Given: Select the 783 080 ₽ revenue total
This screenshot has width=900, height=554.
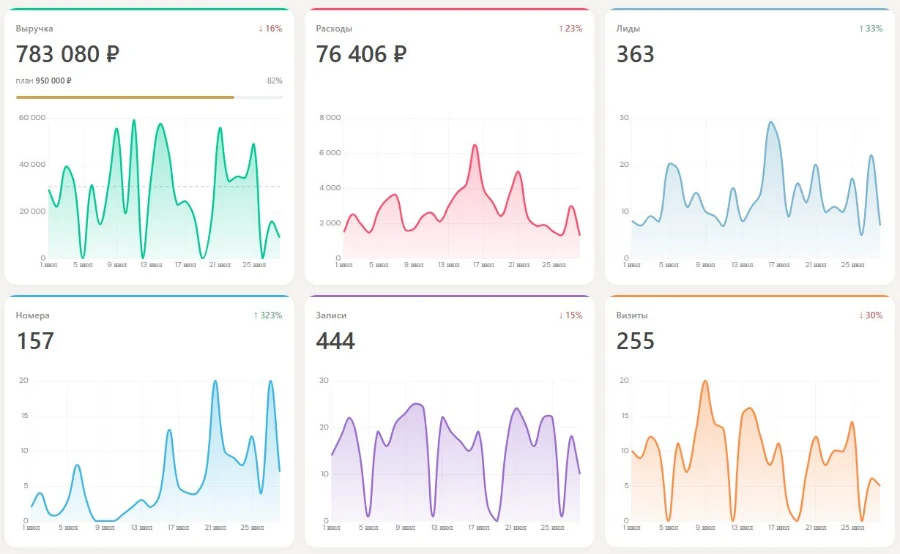Looking at the screenshot, I should pyautogui.click(x=68, y=54).
